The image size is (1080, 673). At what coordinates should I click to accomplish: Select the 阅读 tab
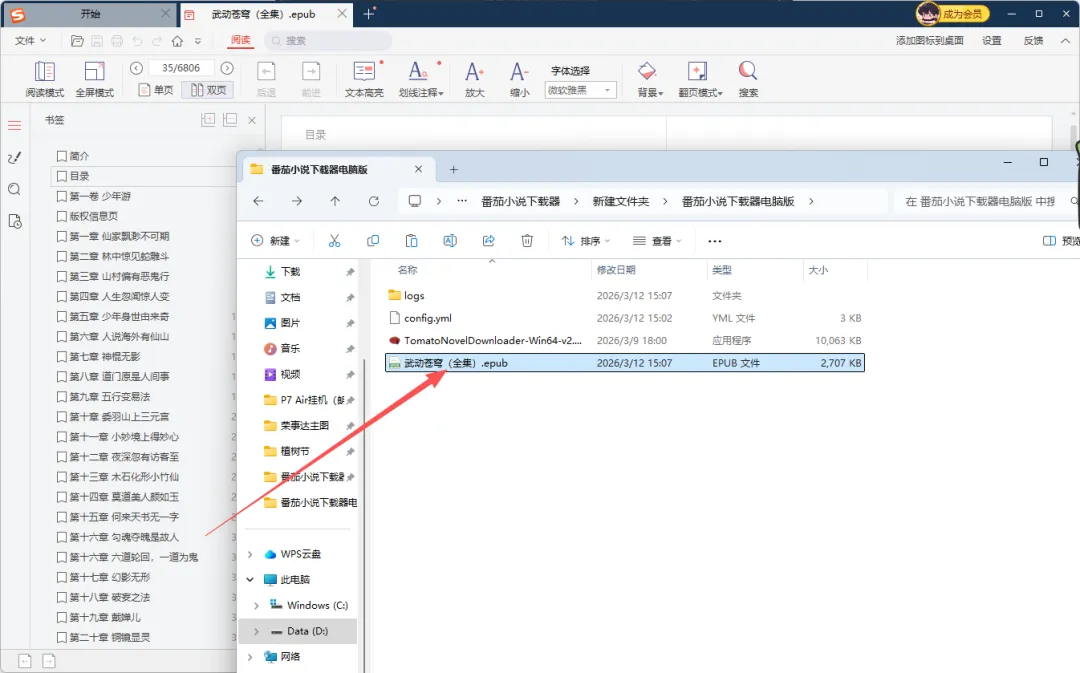click(240, 40)
